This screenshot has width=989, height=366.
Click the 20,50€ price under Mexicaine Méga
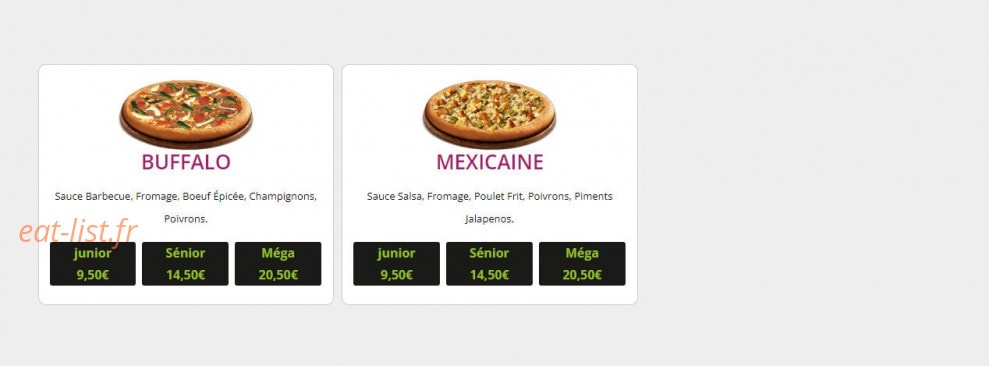(x=582, y=275)
